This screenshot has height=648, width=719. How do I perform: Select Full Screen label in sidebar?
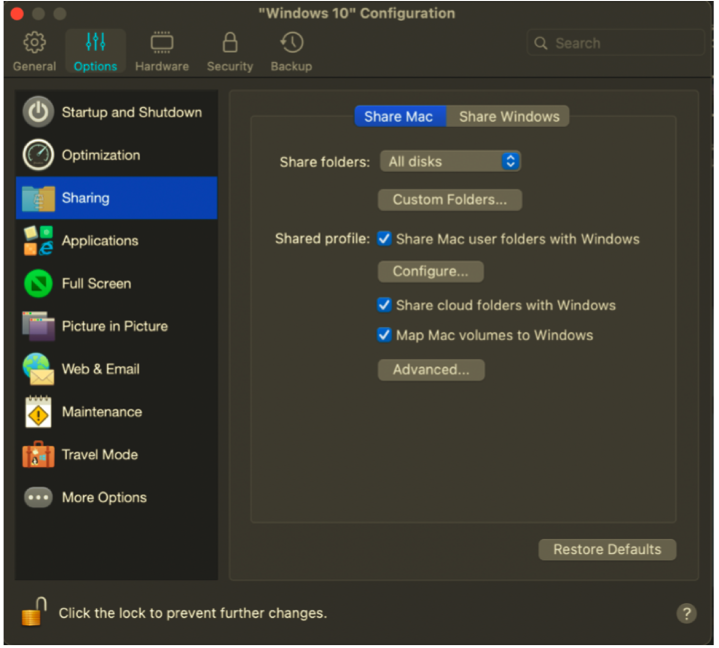(96, 283)
